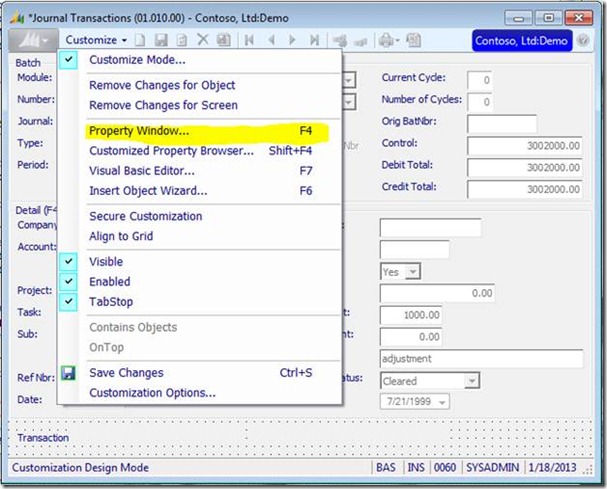
Task: Click the Debit Total field
Action: point(525,168)
